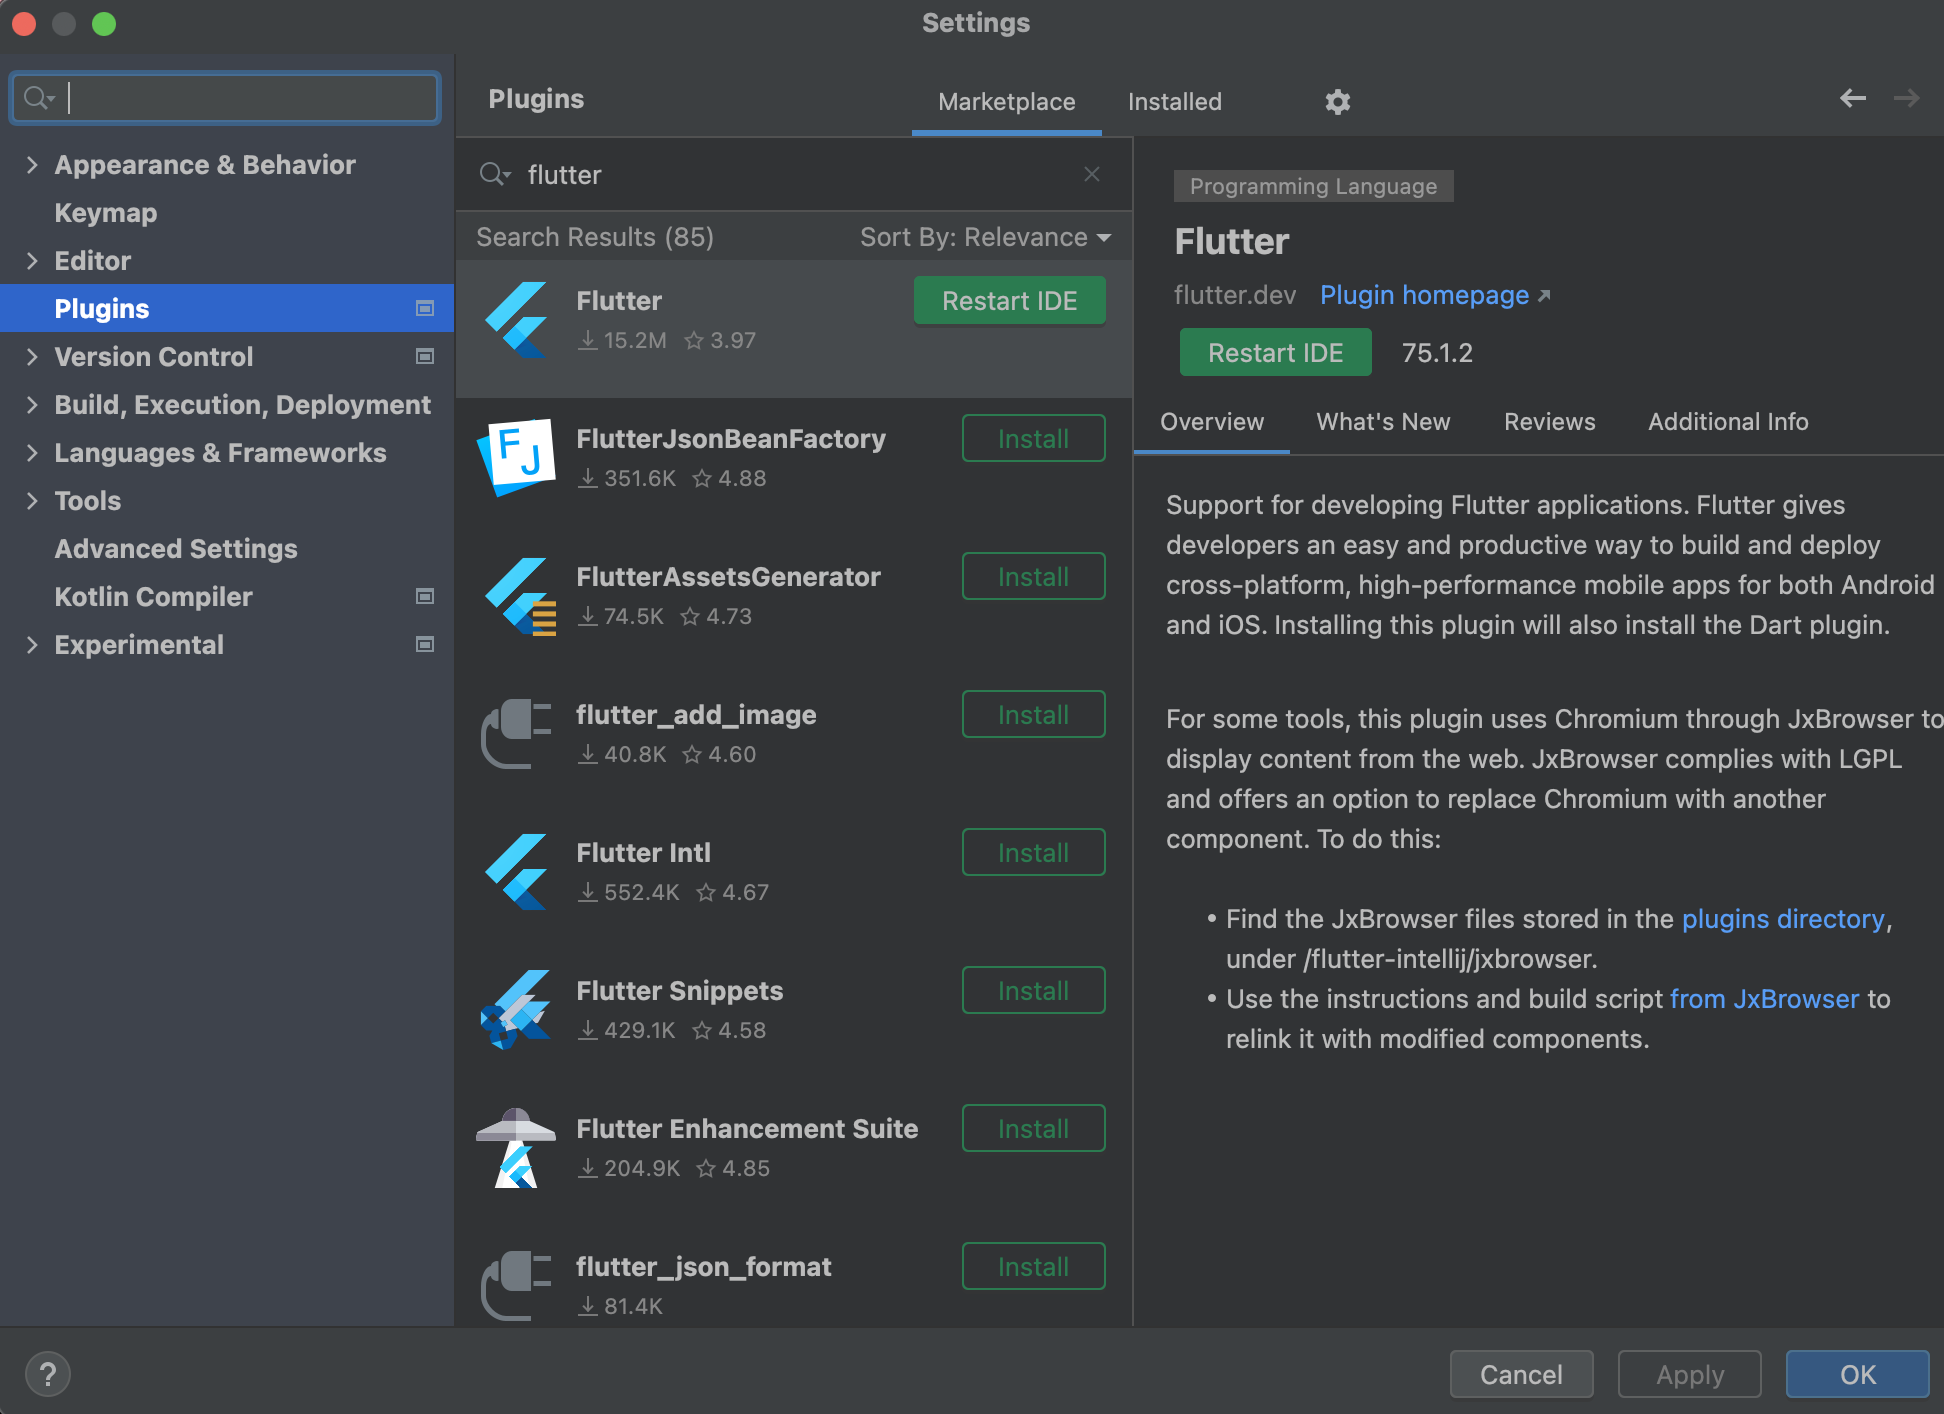1944x1414 pixels.
Task: Open the What's New tab
Action: click(x=1383, y=422)
